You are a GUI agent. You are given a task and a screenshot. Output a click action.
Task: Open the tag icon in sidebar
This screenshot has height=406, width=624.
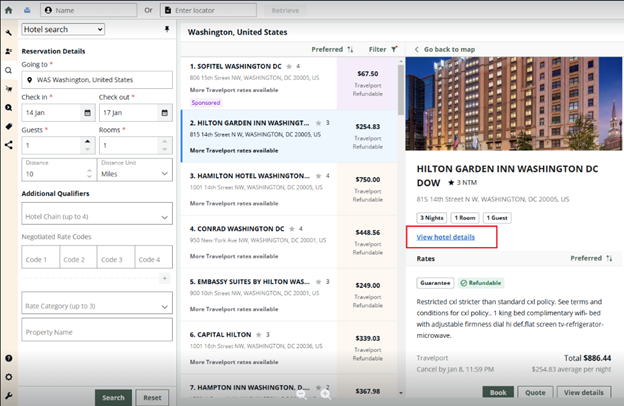[x=8, y=126]
